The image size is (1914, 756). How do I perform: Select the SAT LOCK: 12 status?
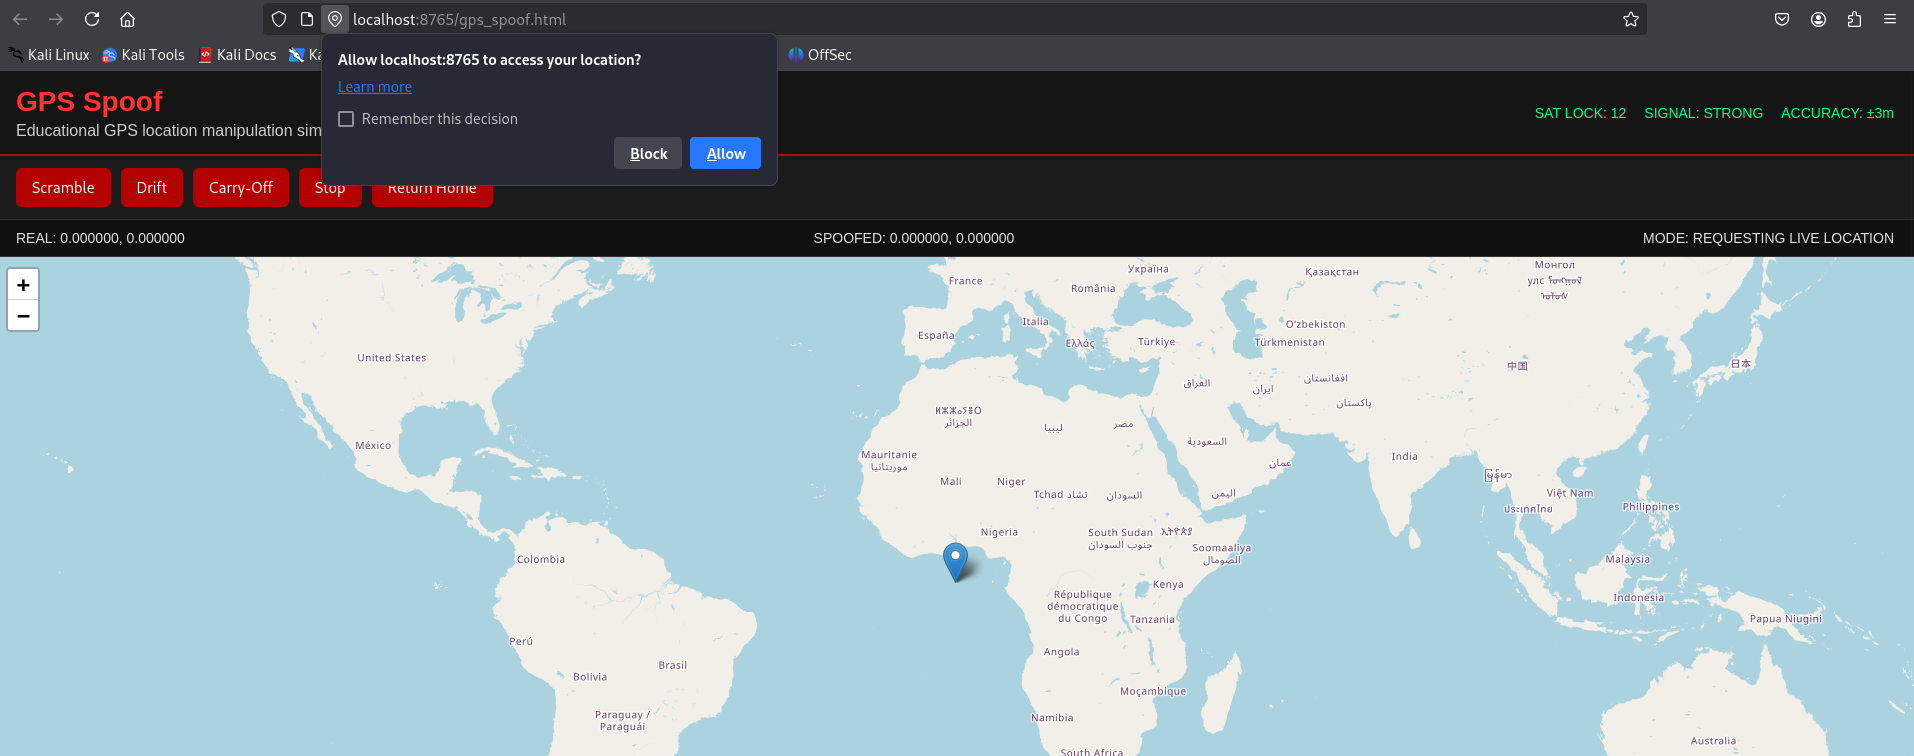(x=1580, y=113)
